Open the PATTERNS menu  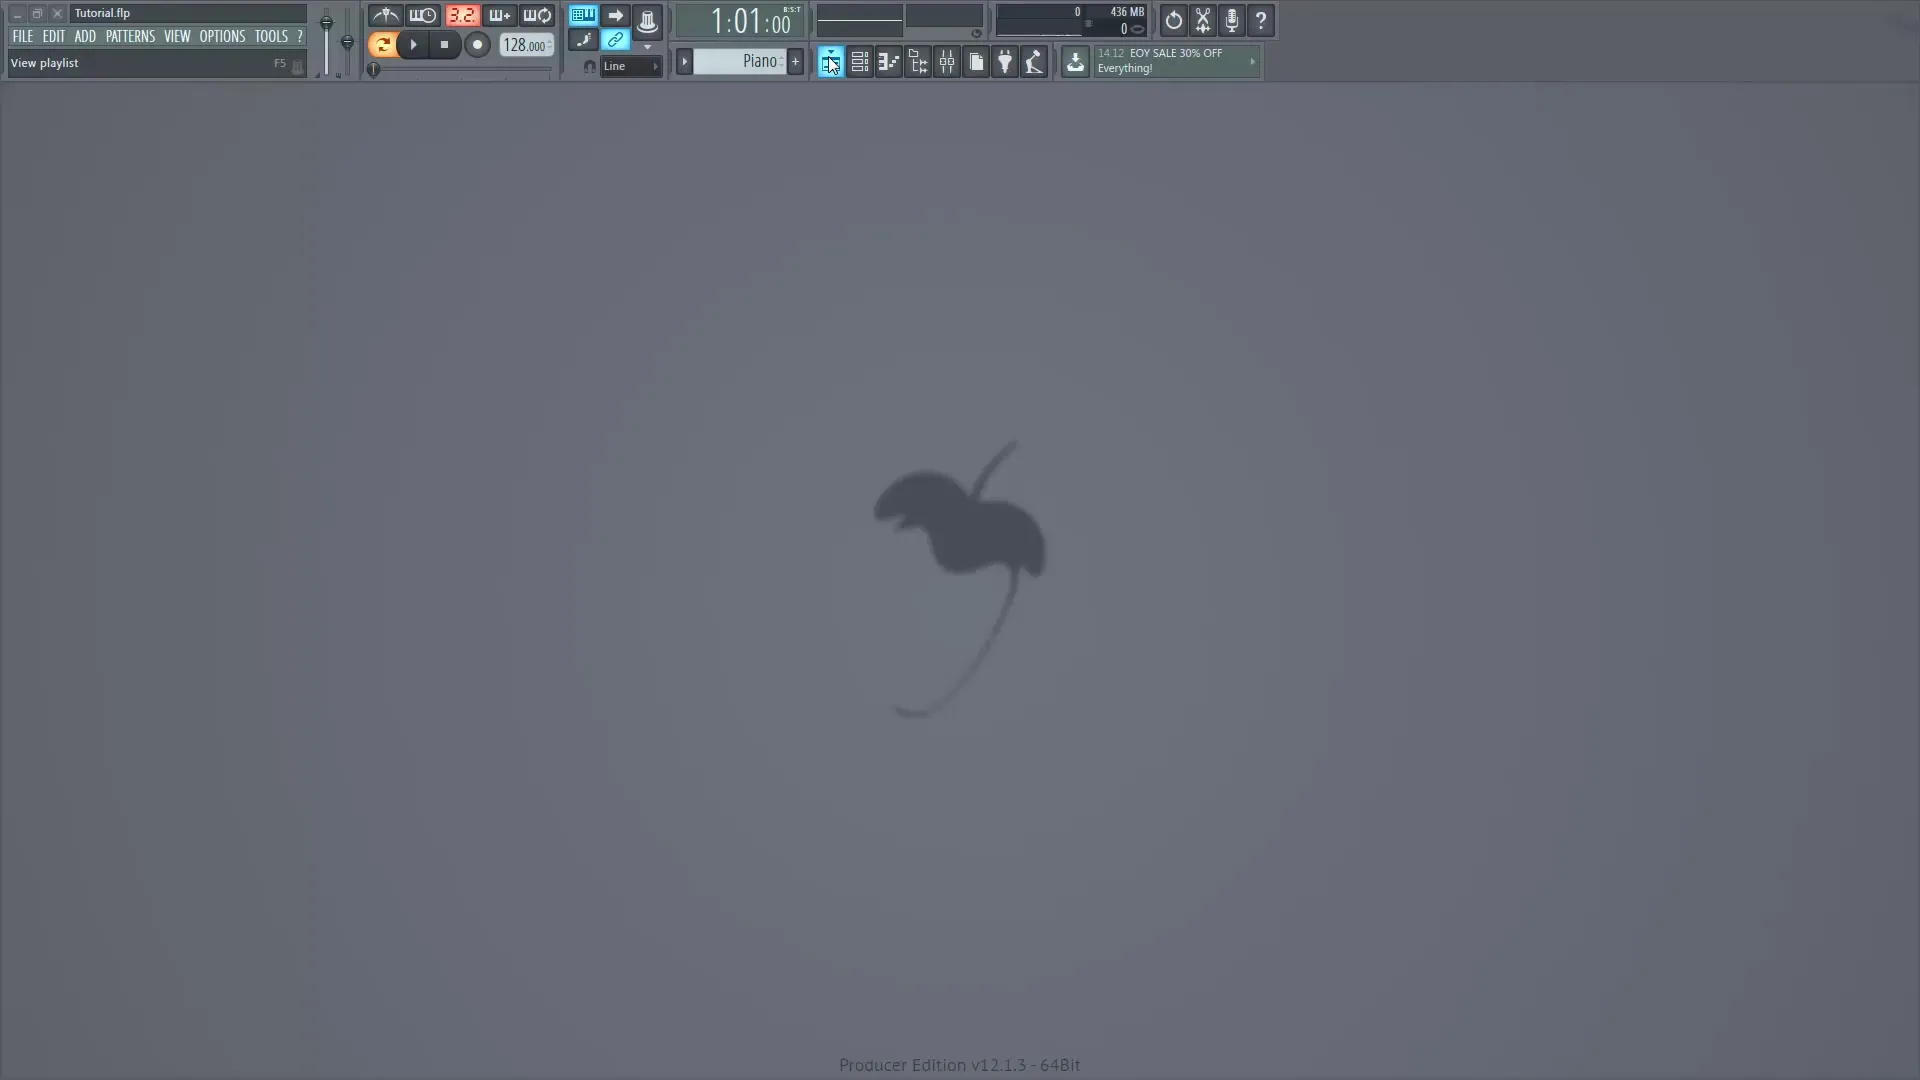(131, 35)
